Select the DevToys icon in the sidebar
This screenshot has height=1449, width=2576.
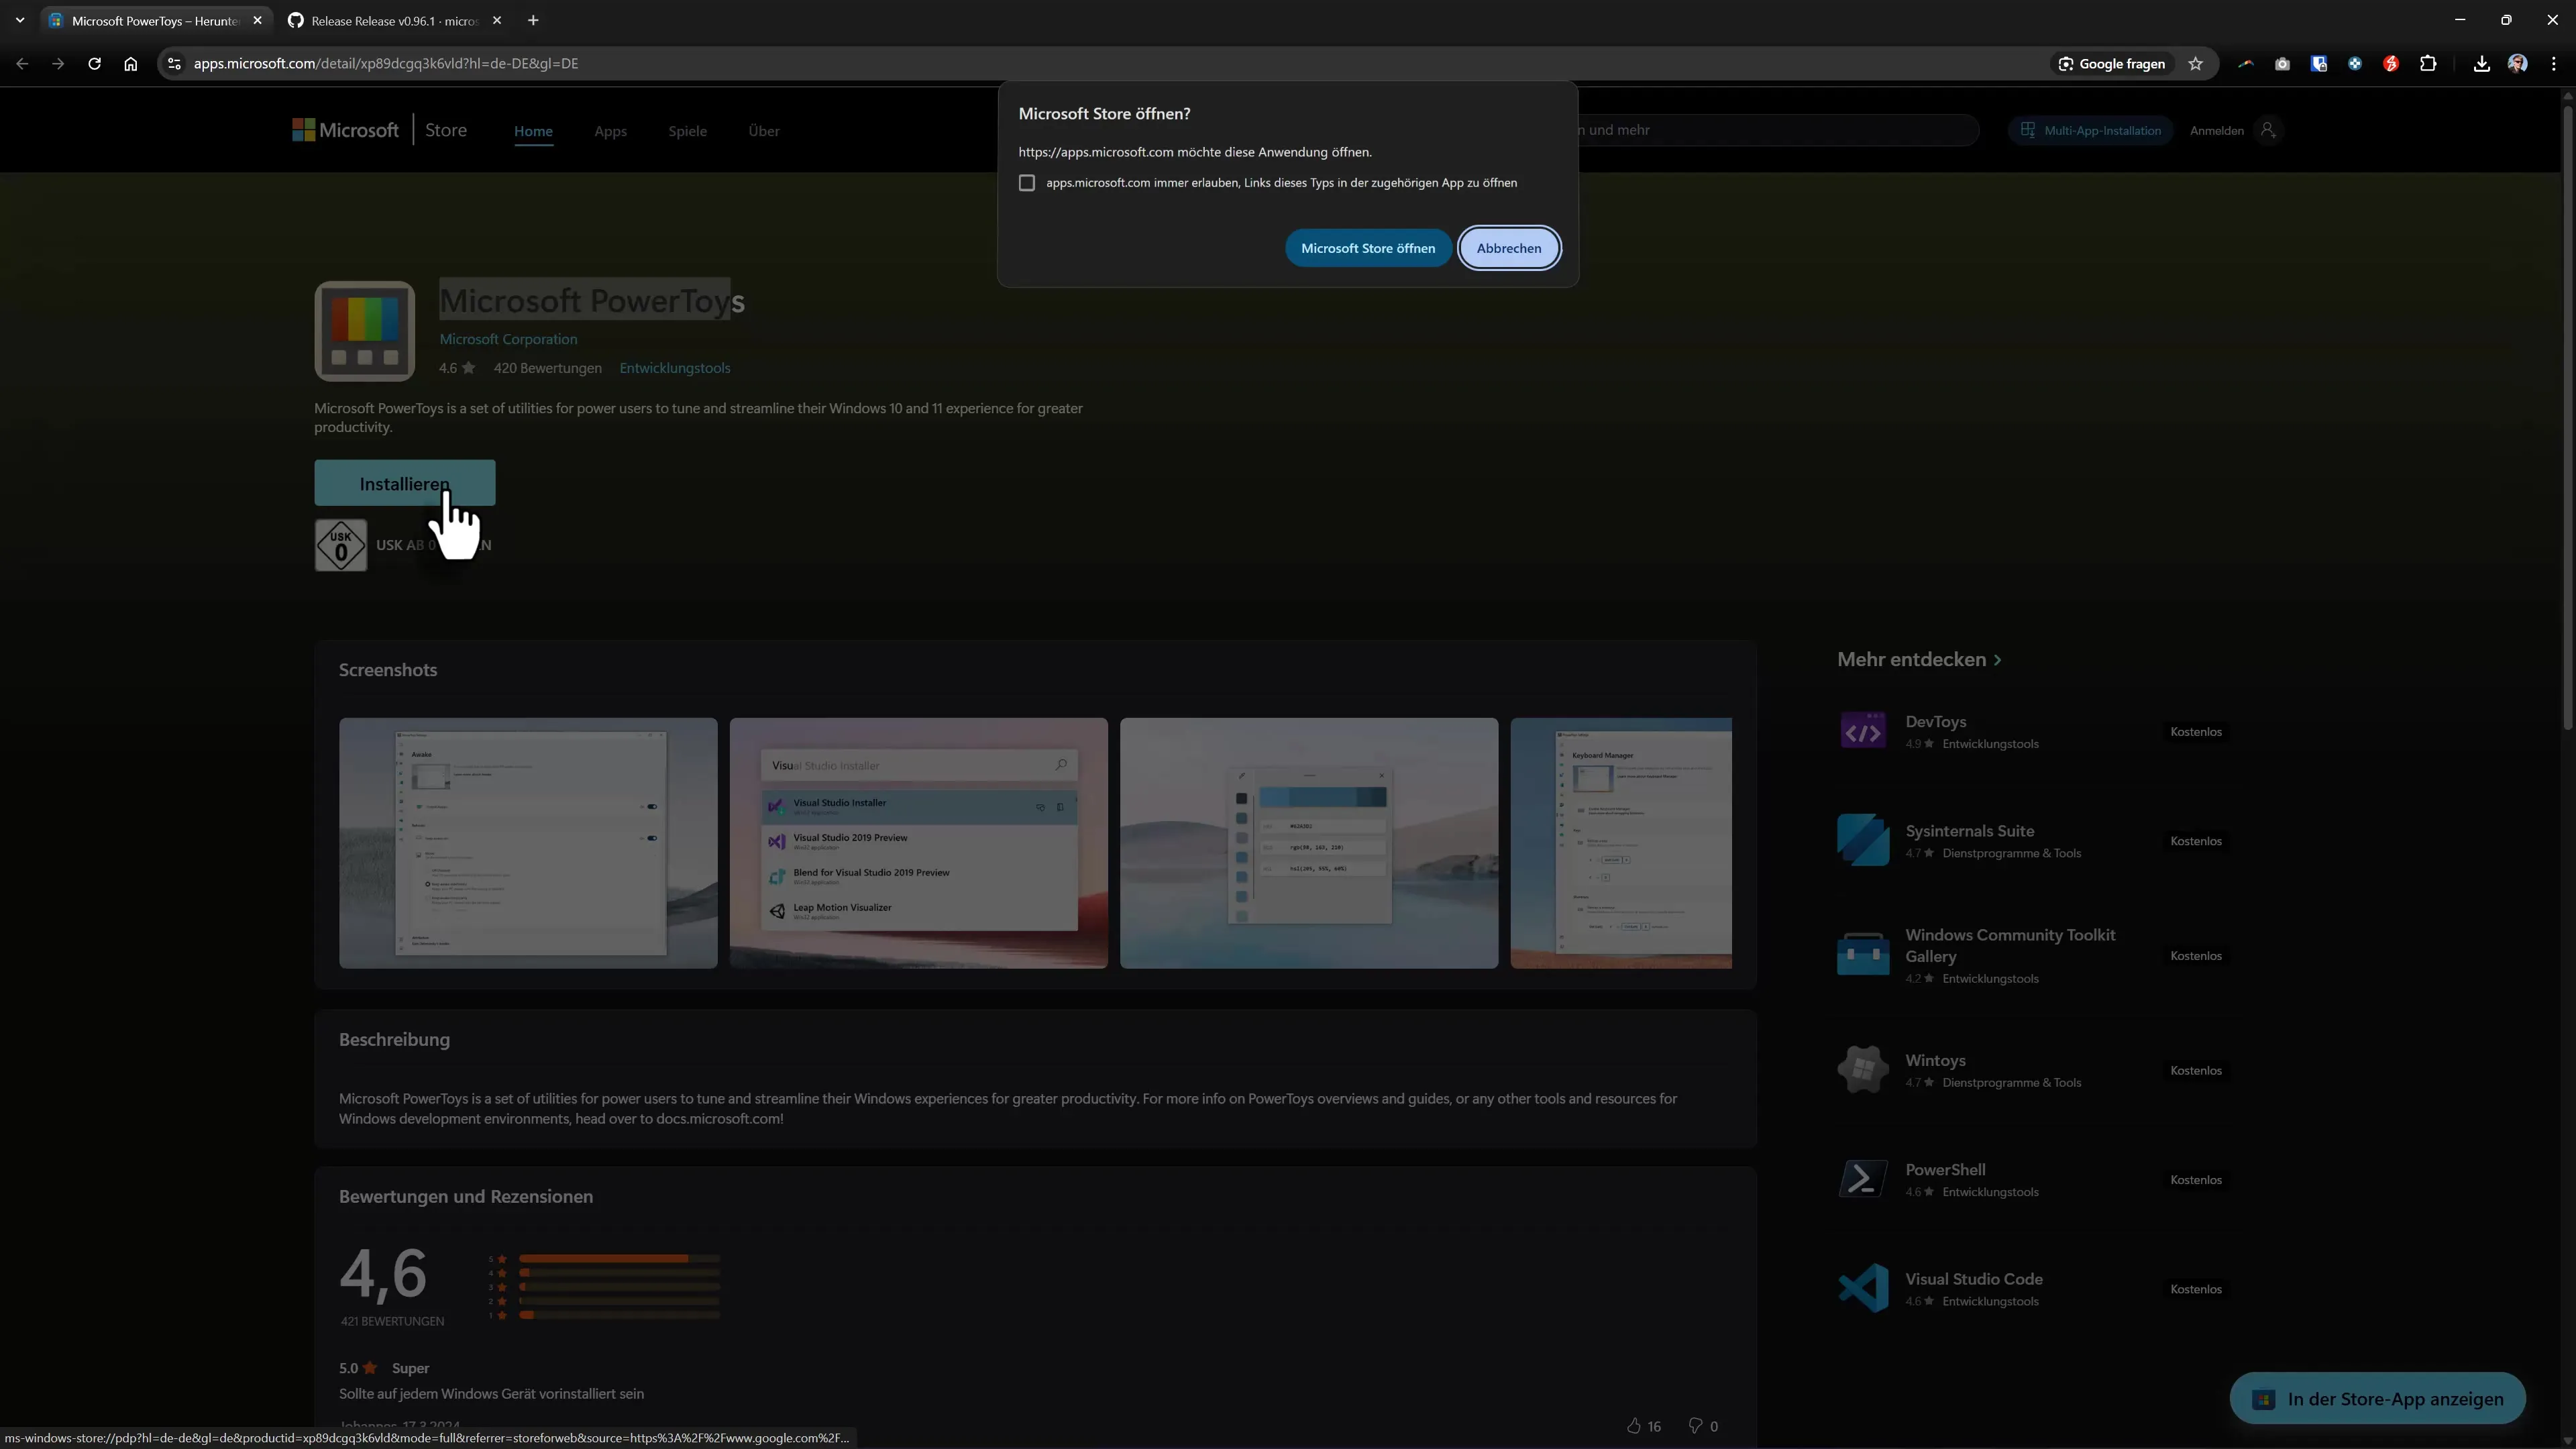pyautogui.click(x=1863, y=729)
